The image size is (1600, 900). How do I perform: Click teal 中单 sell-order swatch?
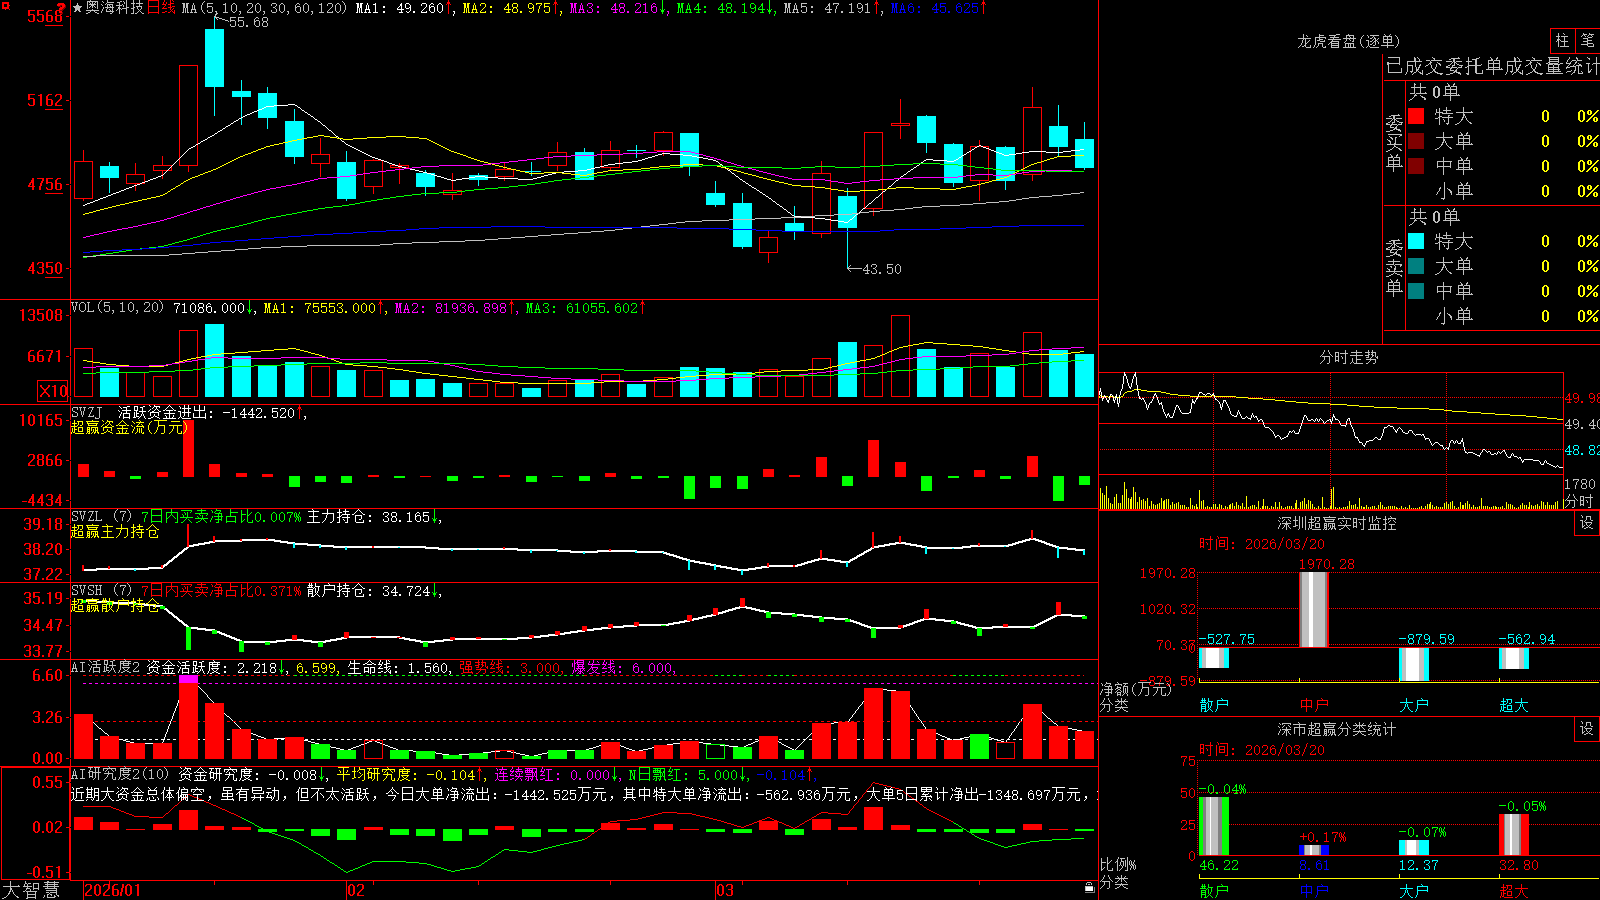[x=1416, y=291]
